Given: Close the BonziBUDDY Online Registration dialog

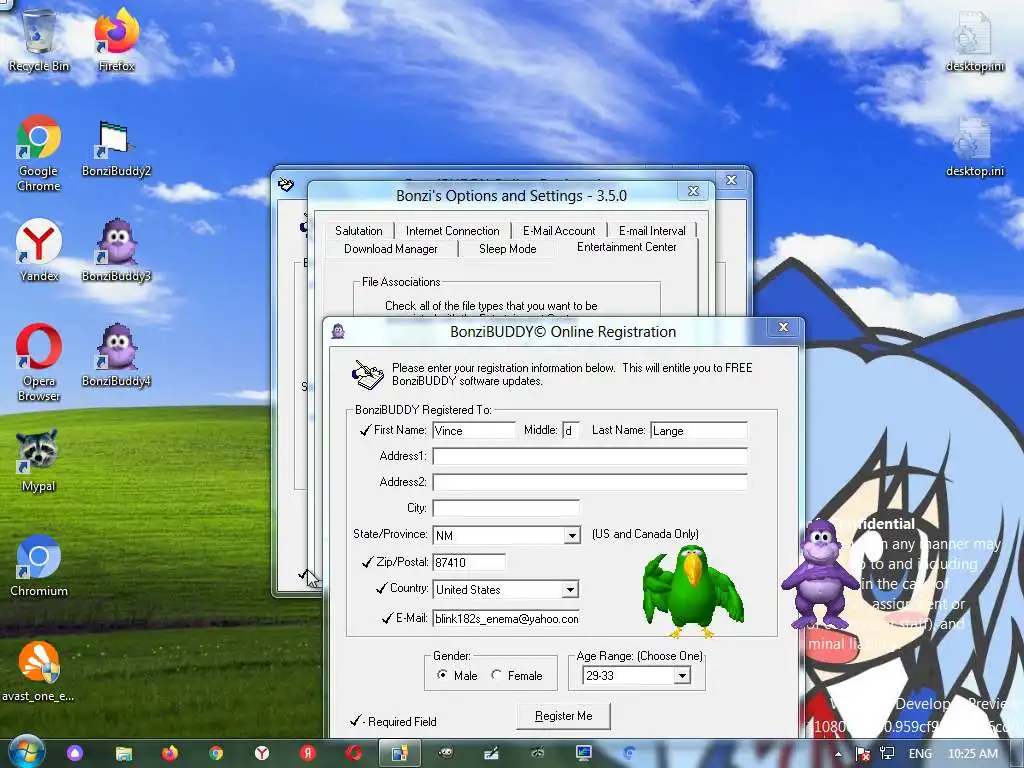Looking at the screenshot, I should [x=784, y=327].
